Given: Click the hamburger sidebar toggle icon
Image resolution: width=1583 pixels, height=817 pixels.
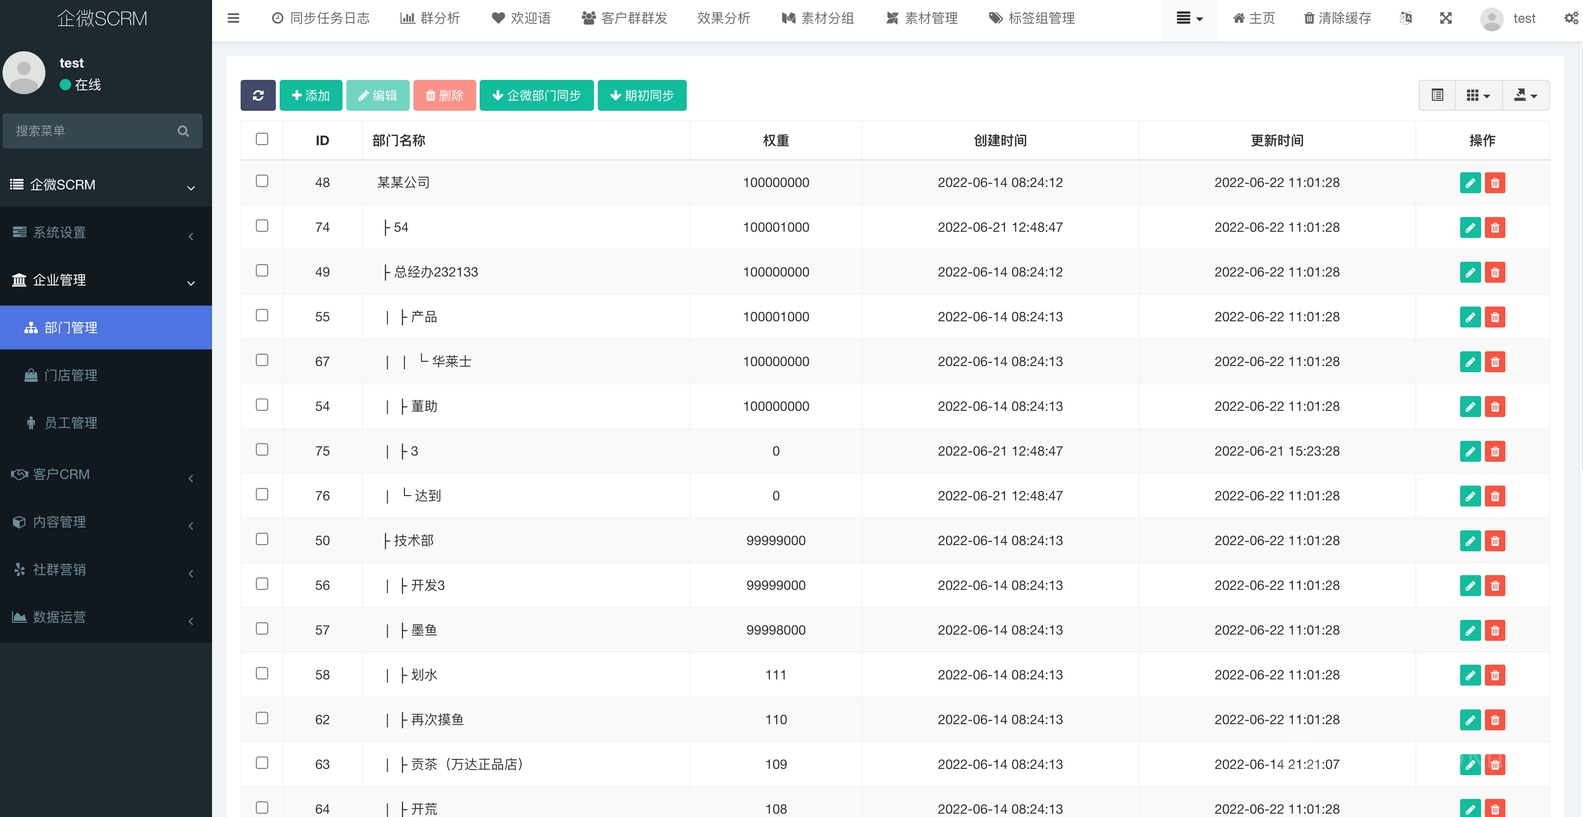Looking at the screenshot, I should pyautogui.click(x=233, y=18).
